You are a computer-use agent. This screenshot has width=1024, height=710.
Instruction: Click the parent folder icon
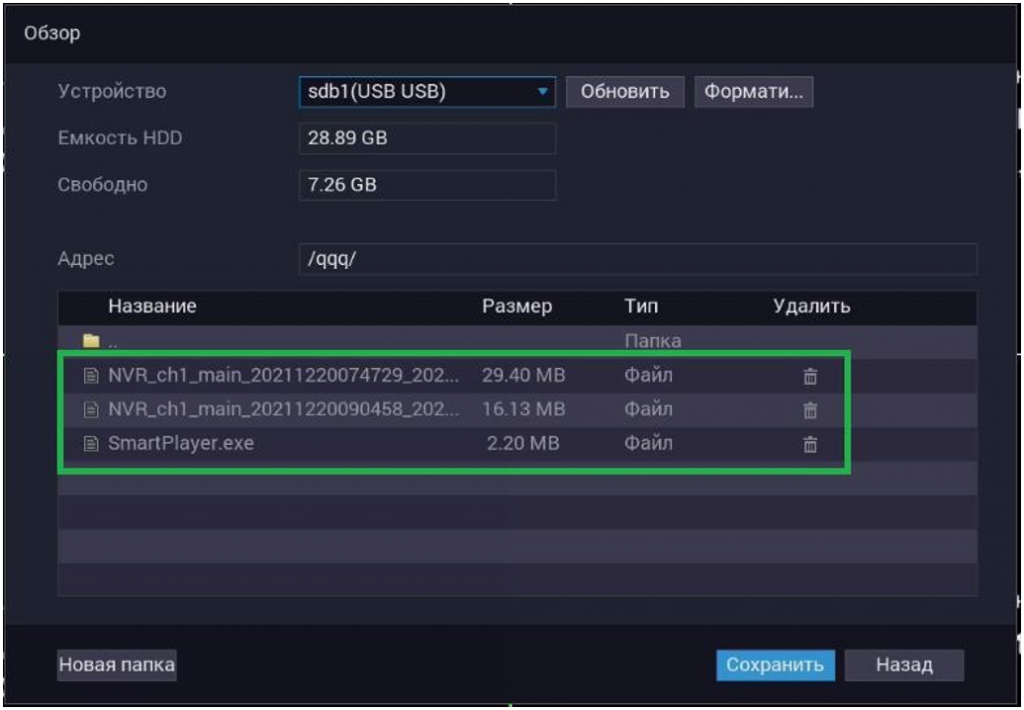click(92, 342)
